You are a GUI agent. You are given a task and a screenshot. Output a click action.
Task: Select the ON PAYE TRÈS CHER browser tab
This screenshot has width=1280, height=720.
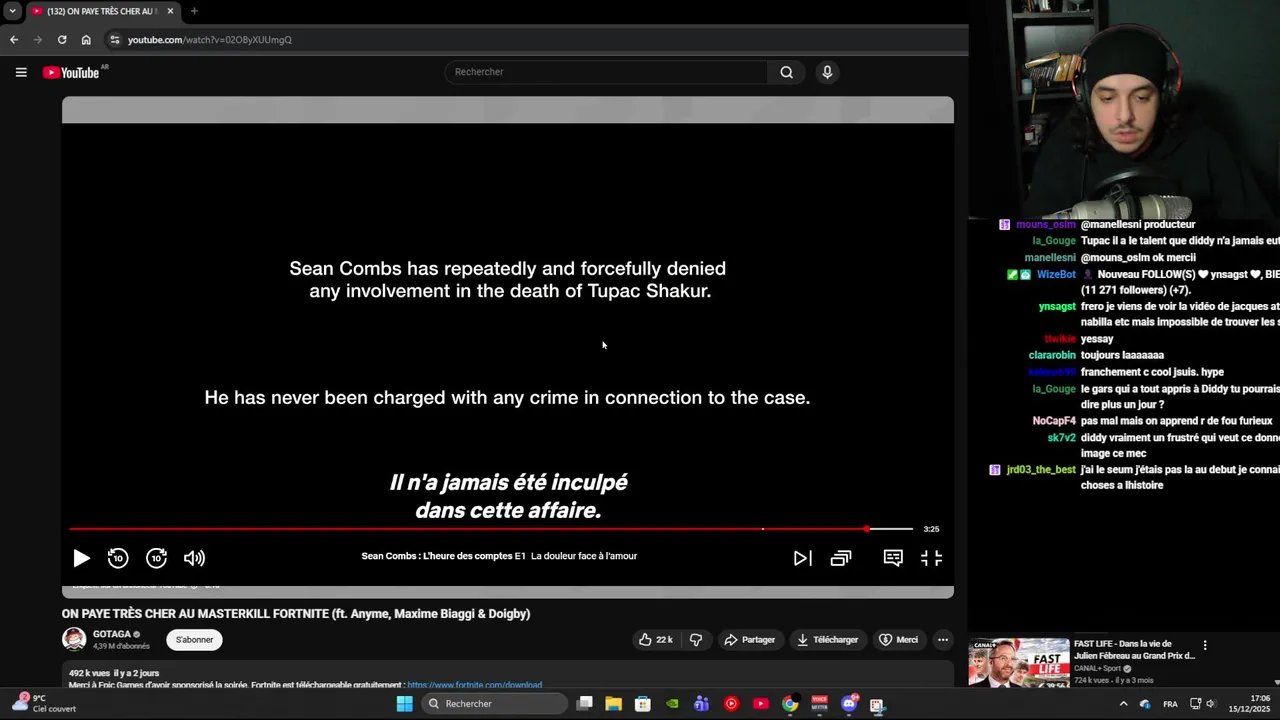pyautogui.click(x=100, y=11)
